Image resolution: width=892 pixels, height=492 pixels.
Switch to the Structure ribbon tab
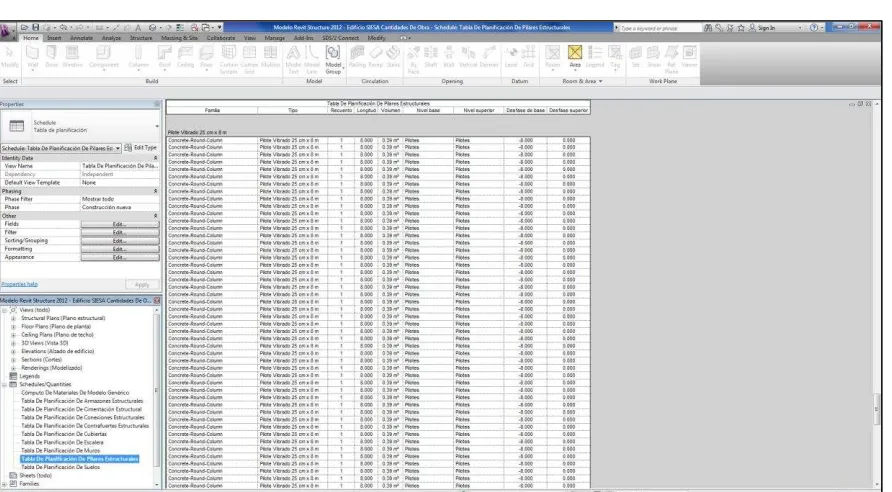tap(141, 38)
